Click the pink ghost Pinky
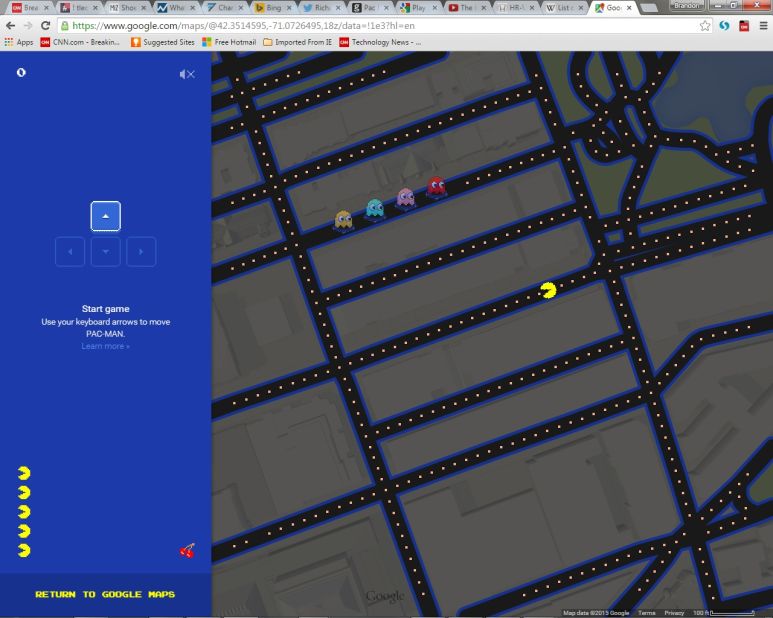This screenshot has width=773, height=618. (406, 197)
